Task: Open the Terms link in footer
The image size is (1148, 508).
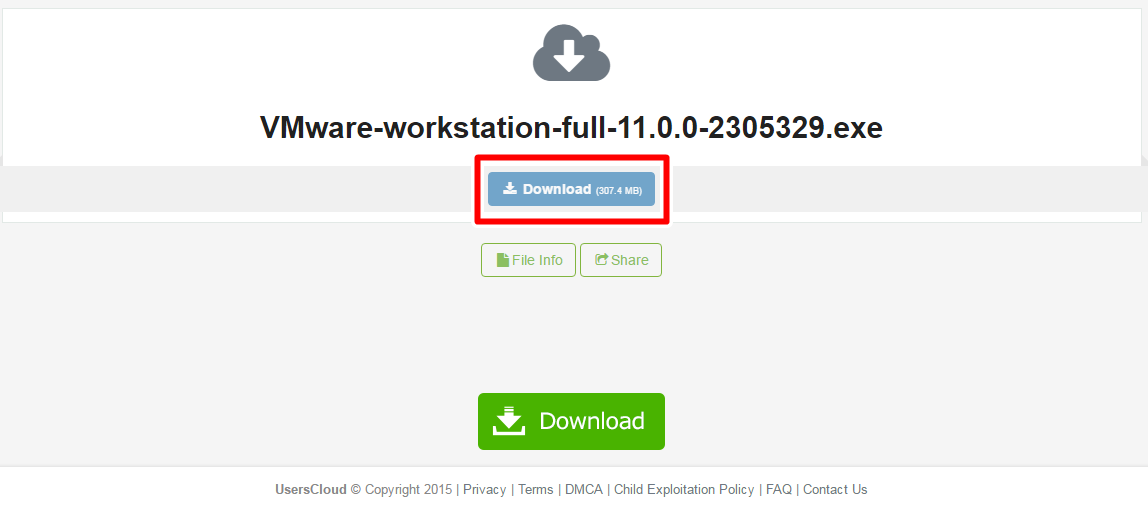Action: pyautogui.click(x=535, y=490)
